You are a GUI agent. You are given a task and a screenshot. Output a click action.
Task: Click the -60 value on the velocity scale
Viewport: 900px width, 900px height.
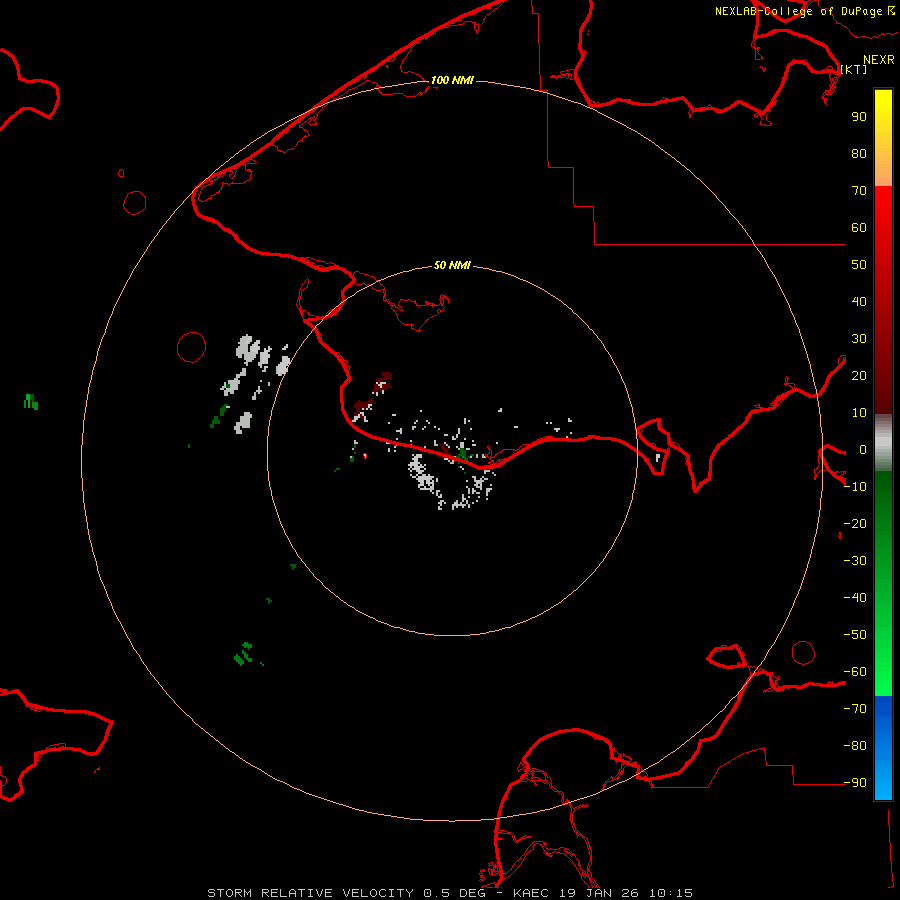click(855, 672)
